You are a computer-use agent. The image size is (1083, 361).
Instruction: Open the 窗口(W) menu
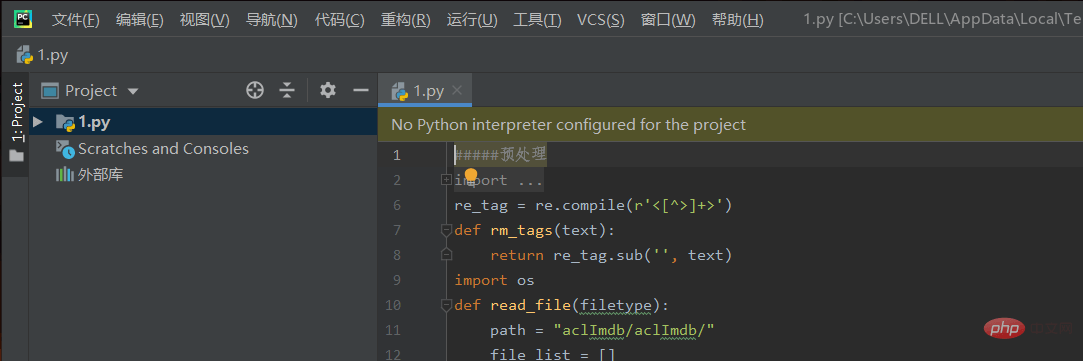(668, 20)
